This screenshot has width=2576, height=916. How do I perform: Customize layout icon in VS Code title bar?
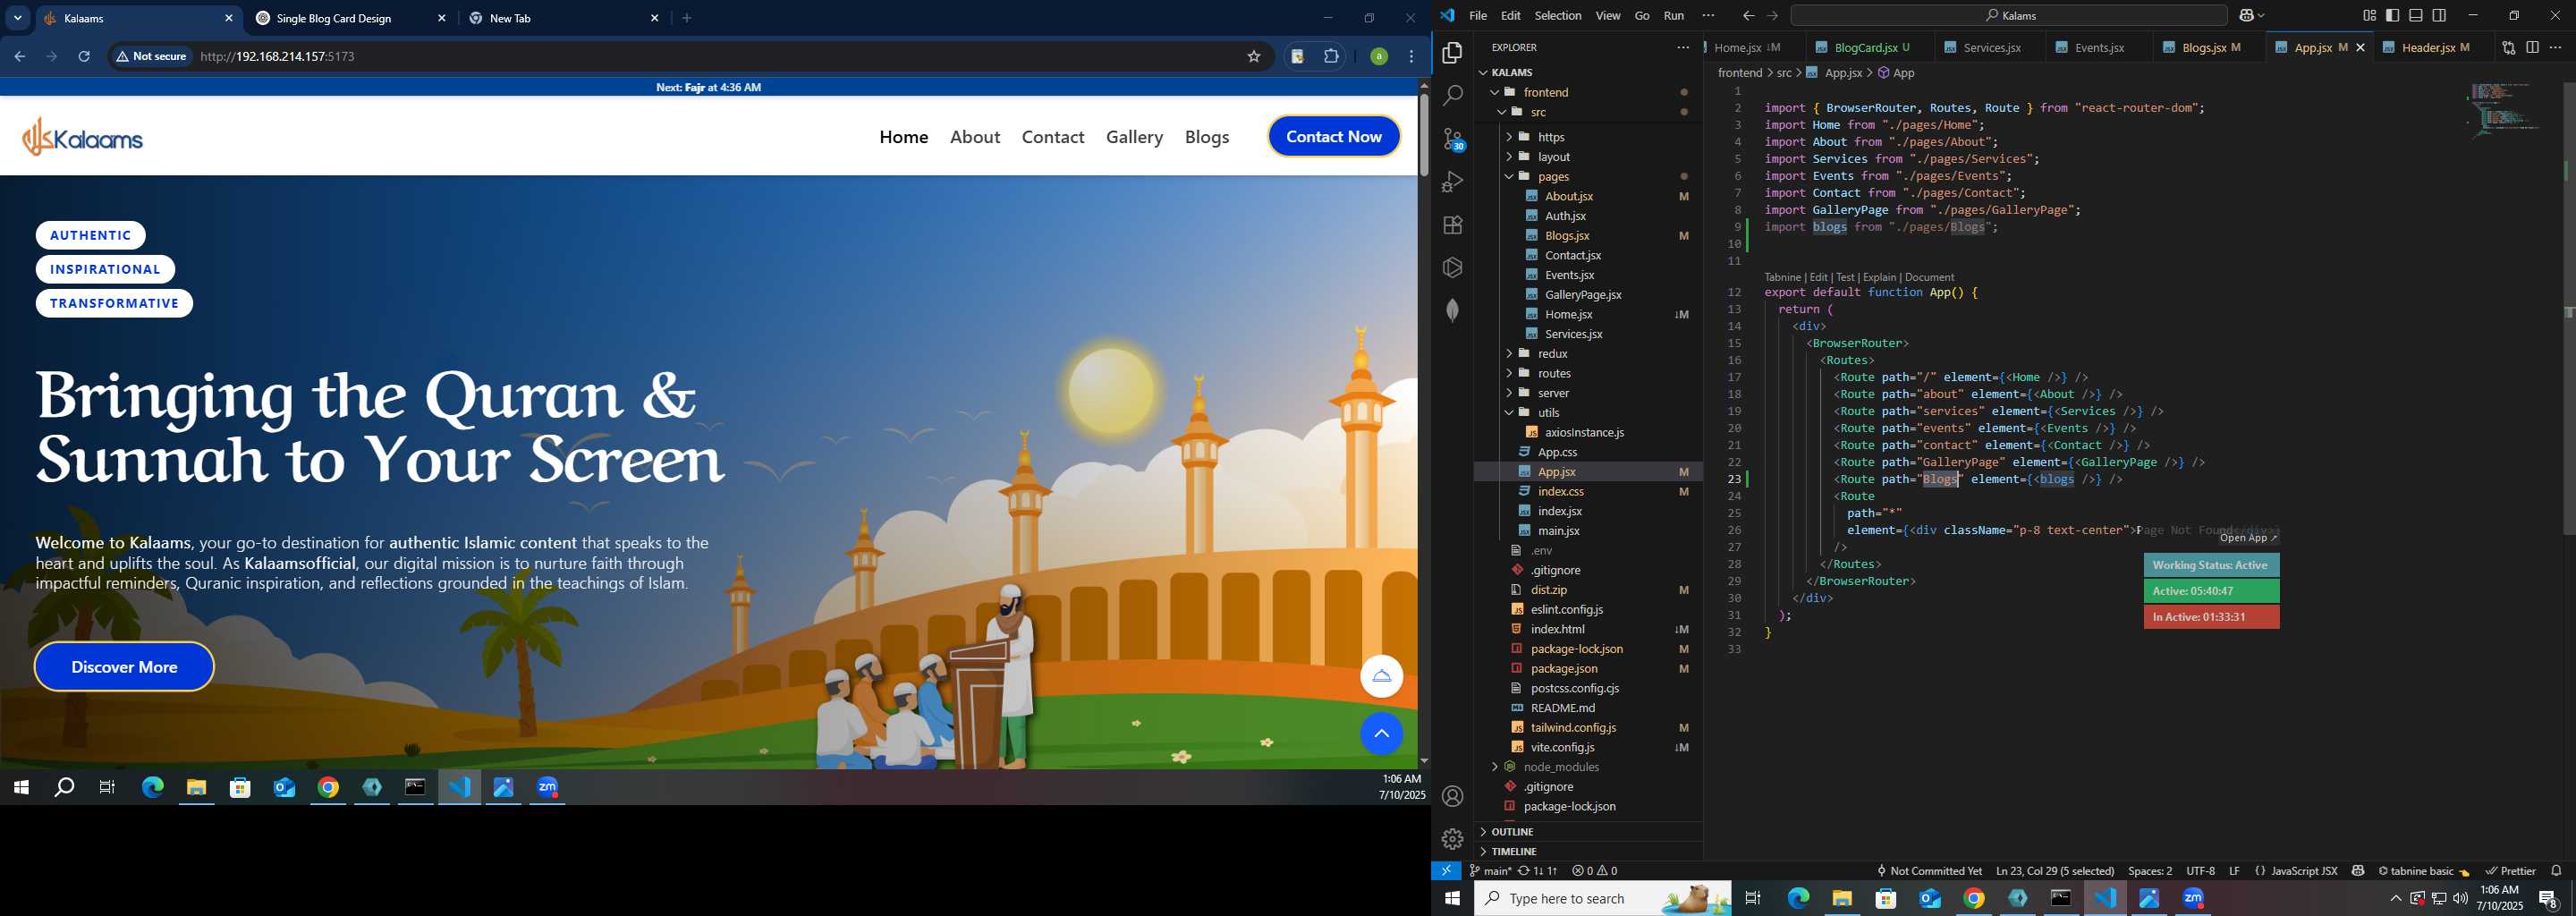[2369, 16]
